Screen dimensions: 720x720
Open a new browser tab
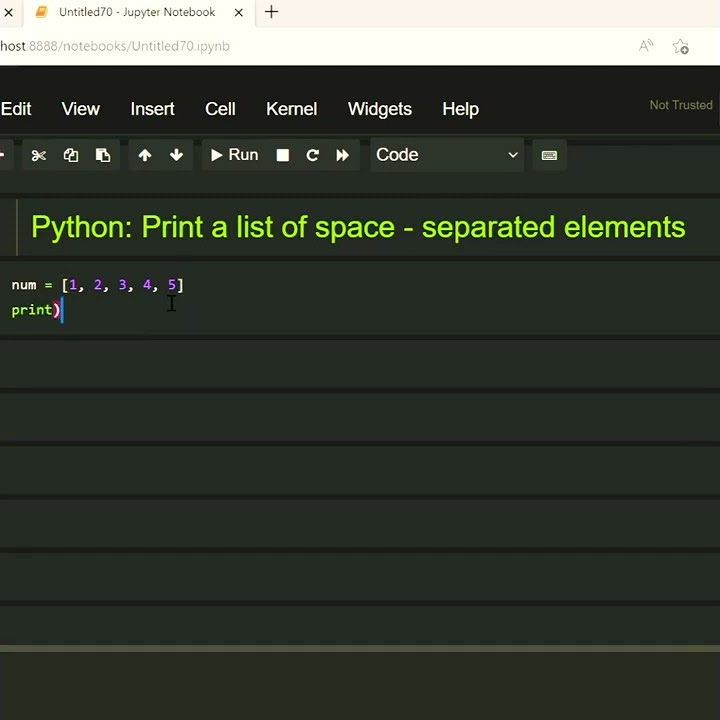coord(271,12)
